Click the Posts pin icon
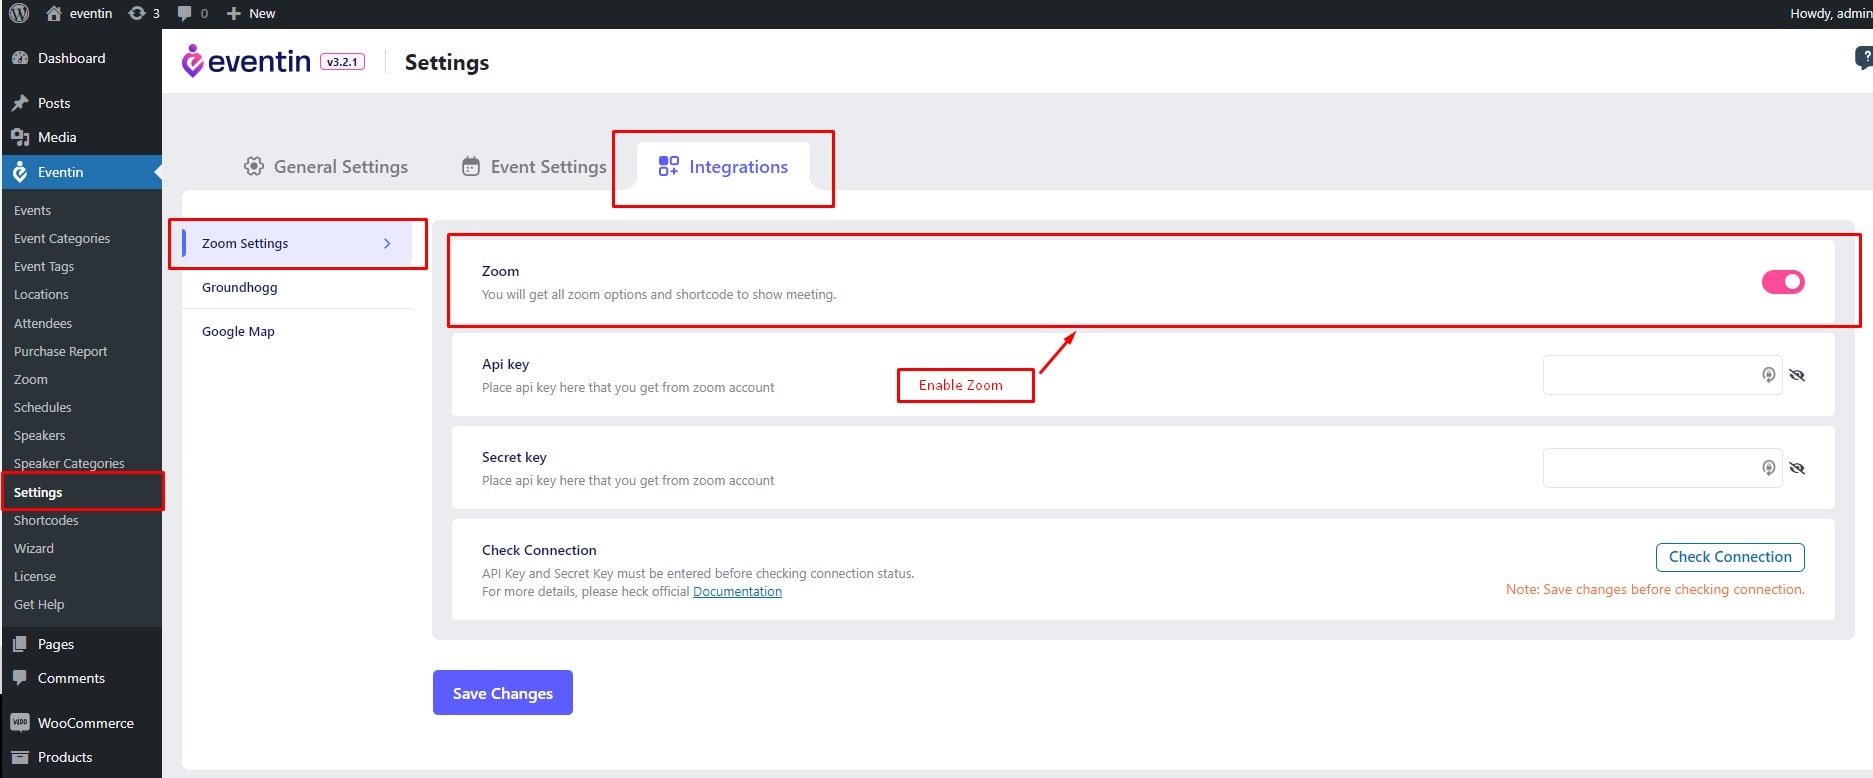This screenshot has height=778, width=1873. click(20, 103)
